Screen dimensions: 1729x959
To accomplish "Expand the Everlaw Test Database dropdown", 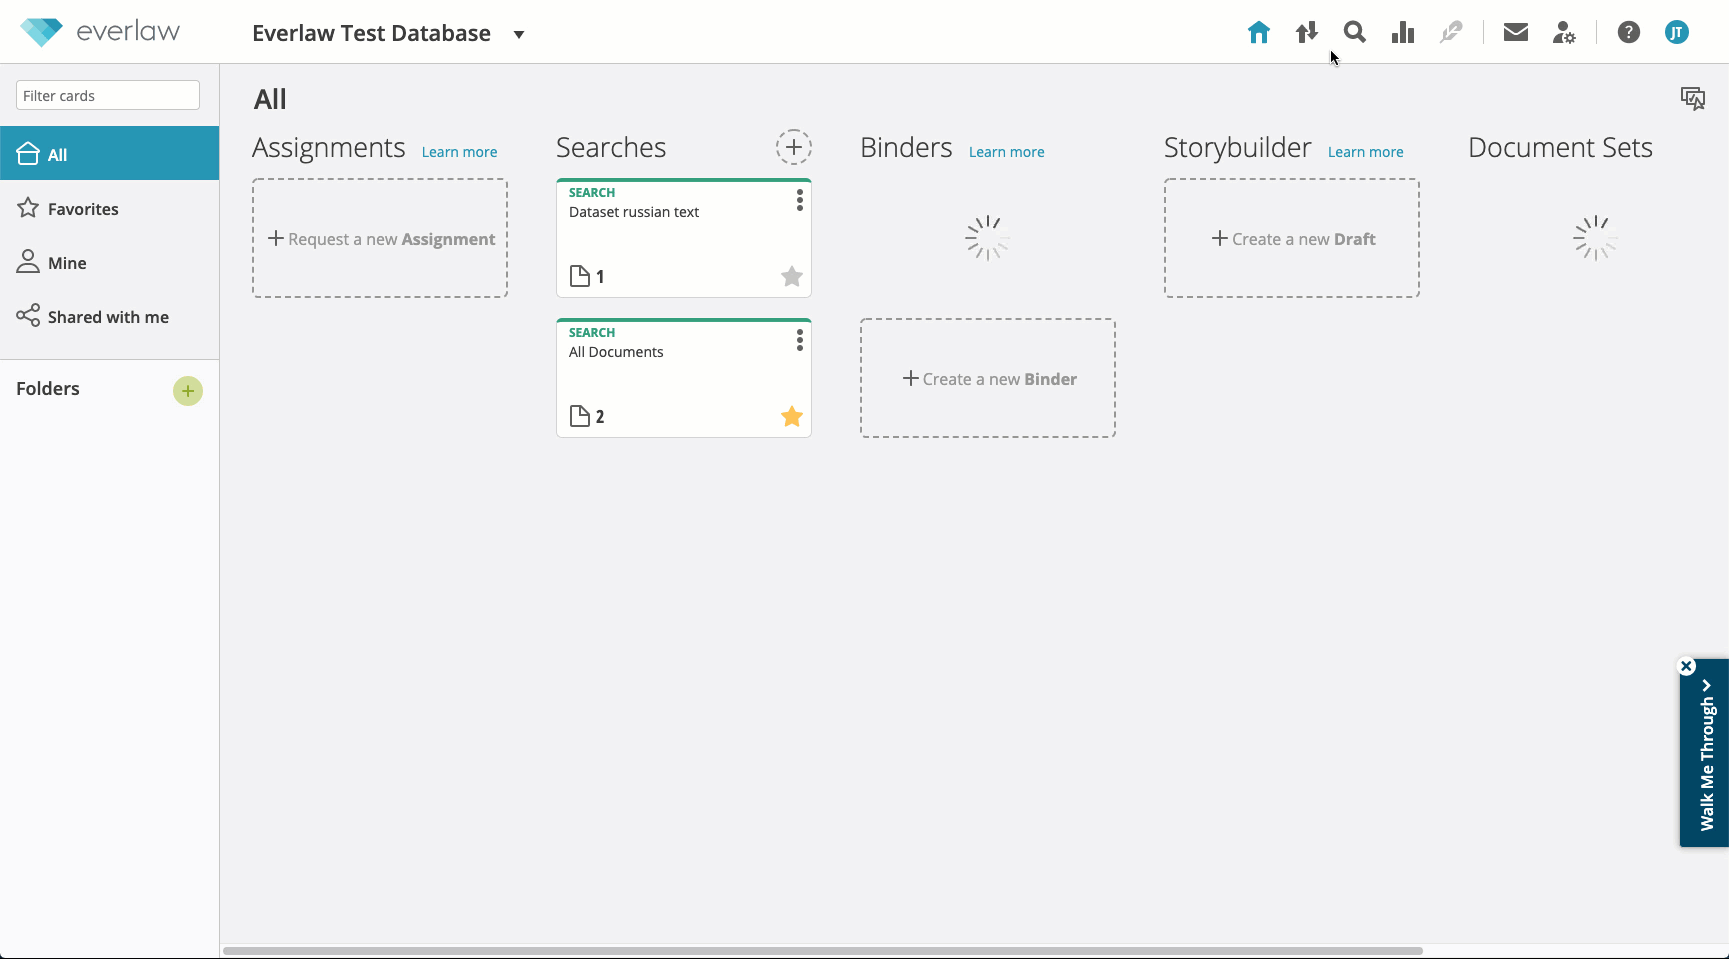I will click(x=519, y=34).
